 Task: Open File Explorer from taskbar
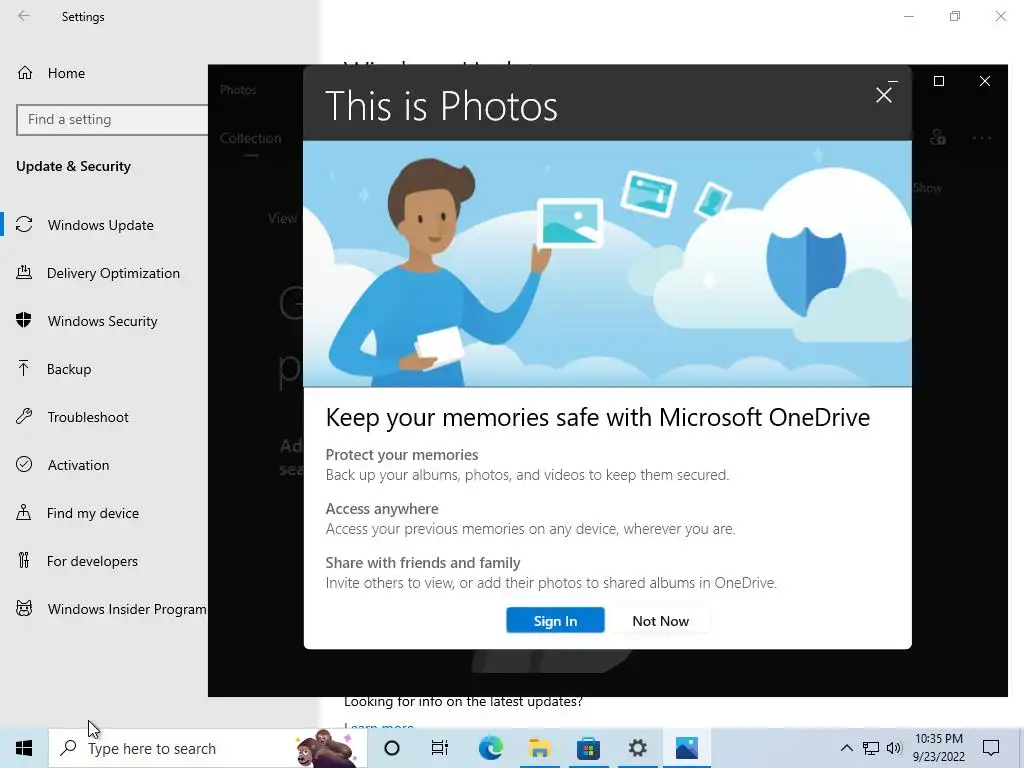click(x=539, y=748)
